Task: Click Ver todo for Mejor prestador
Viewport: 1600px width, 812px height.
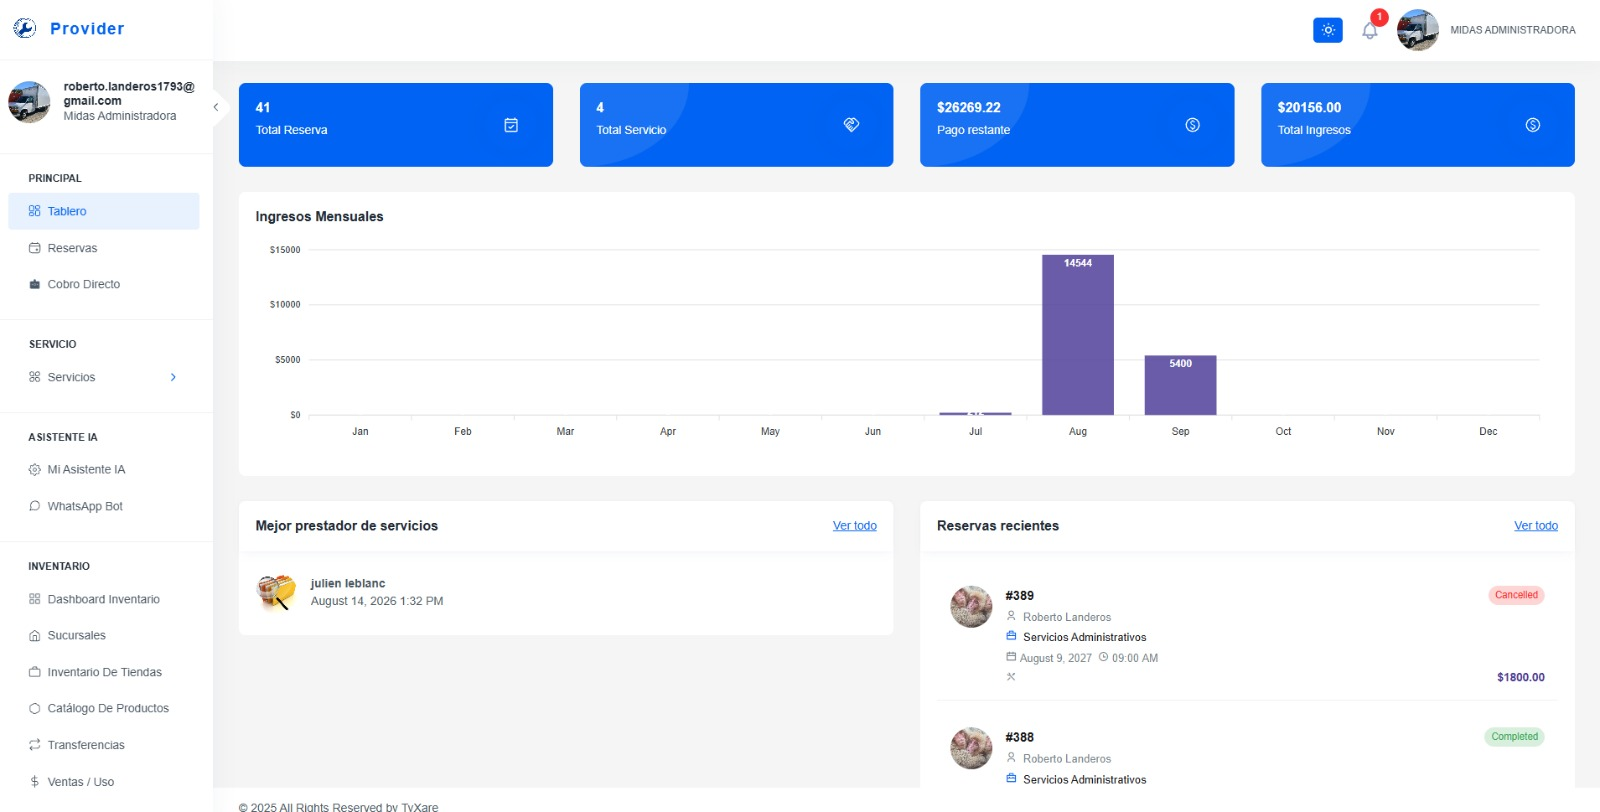Action: tap(855, 526)
